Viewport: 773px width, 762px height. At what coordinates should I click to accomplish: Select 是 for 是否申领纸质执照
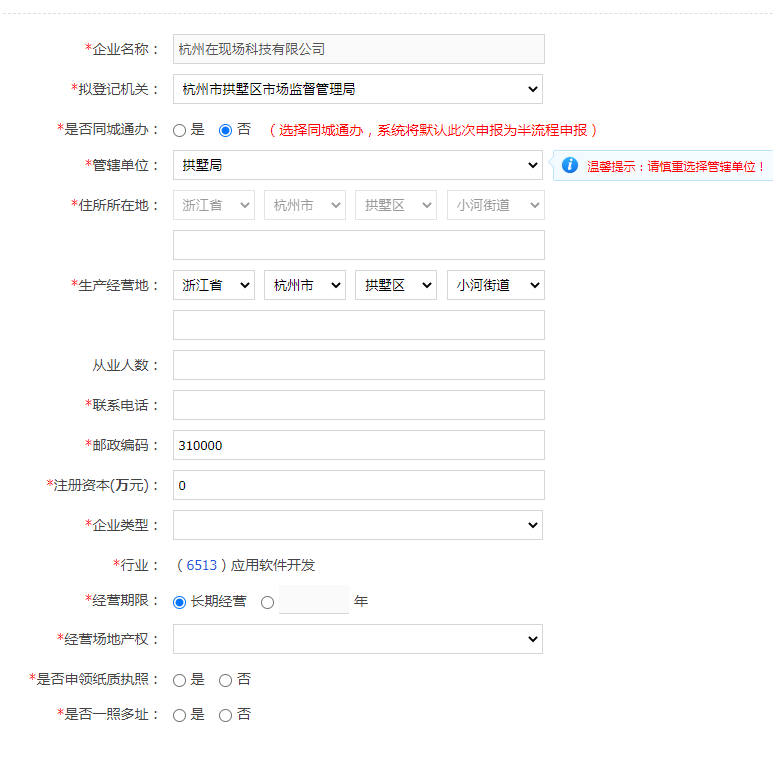[179, 681]
